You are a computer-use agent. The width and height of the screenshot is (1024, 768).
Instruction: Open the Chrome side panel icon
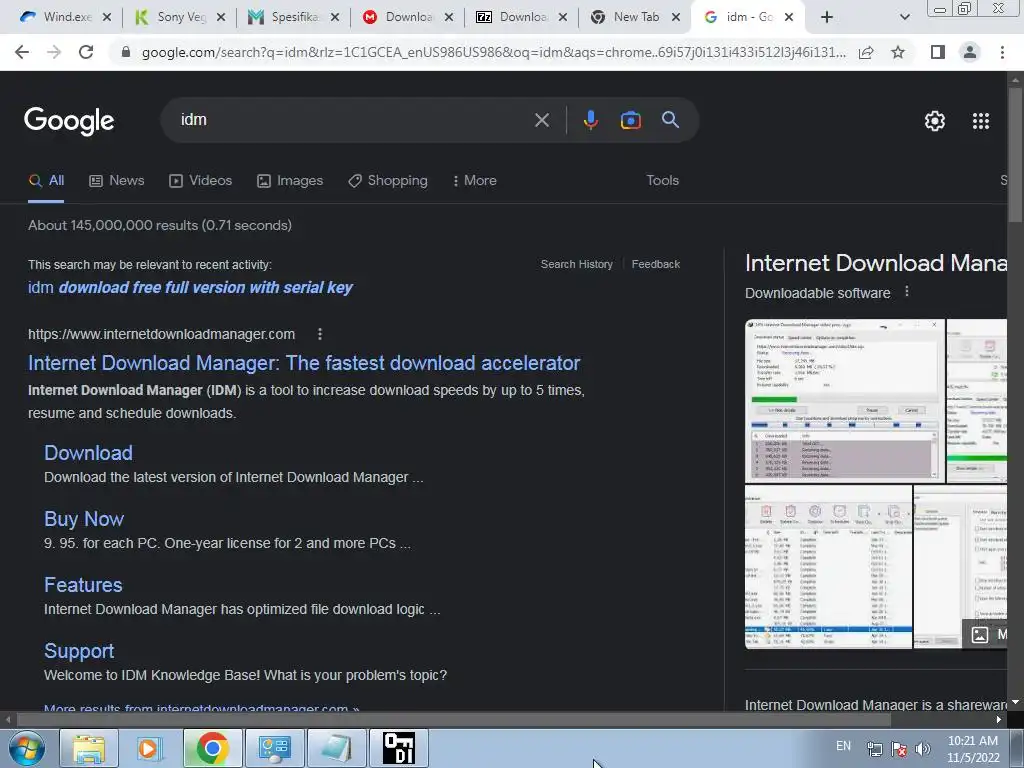pos(938,52)
